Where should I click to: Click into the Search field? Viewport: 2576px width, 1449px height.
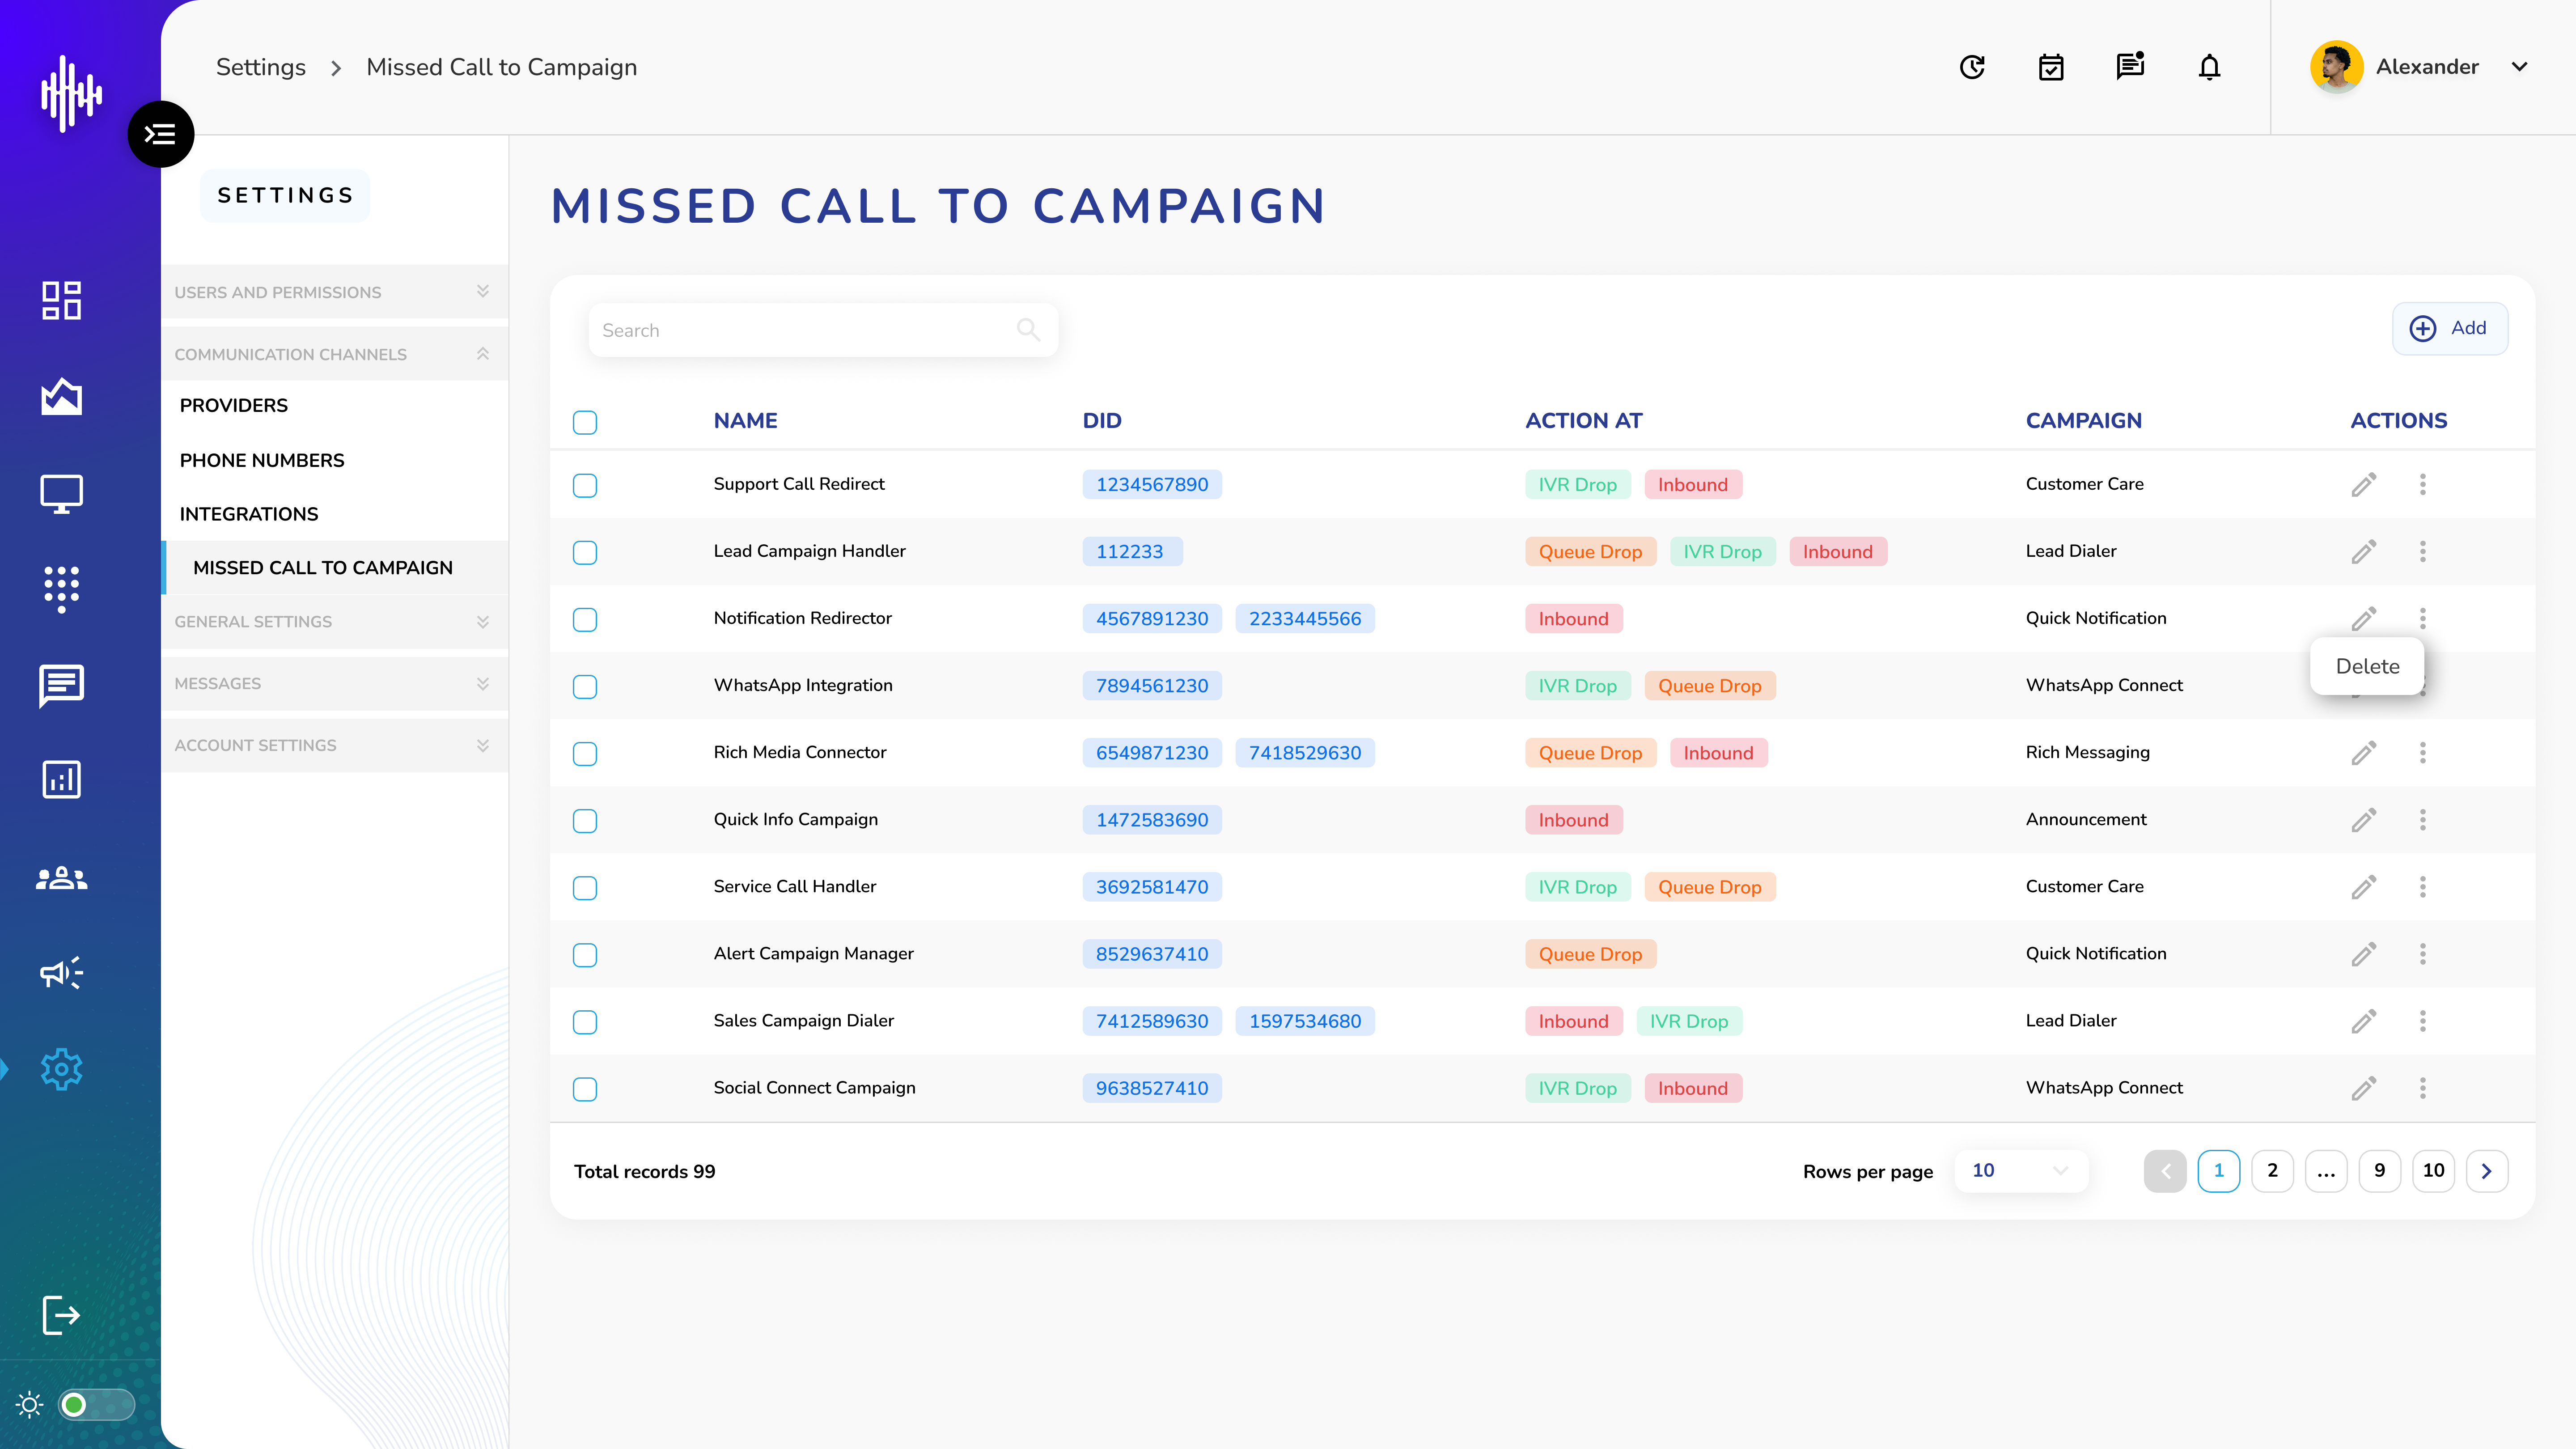[x=823, y=329]
